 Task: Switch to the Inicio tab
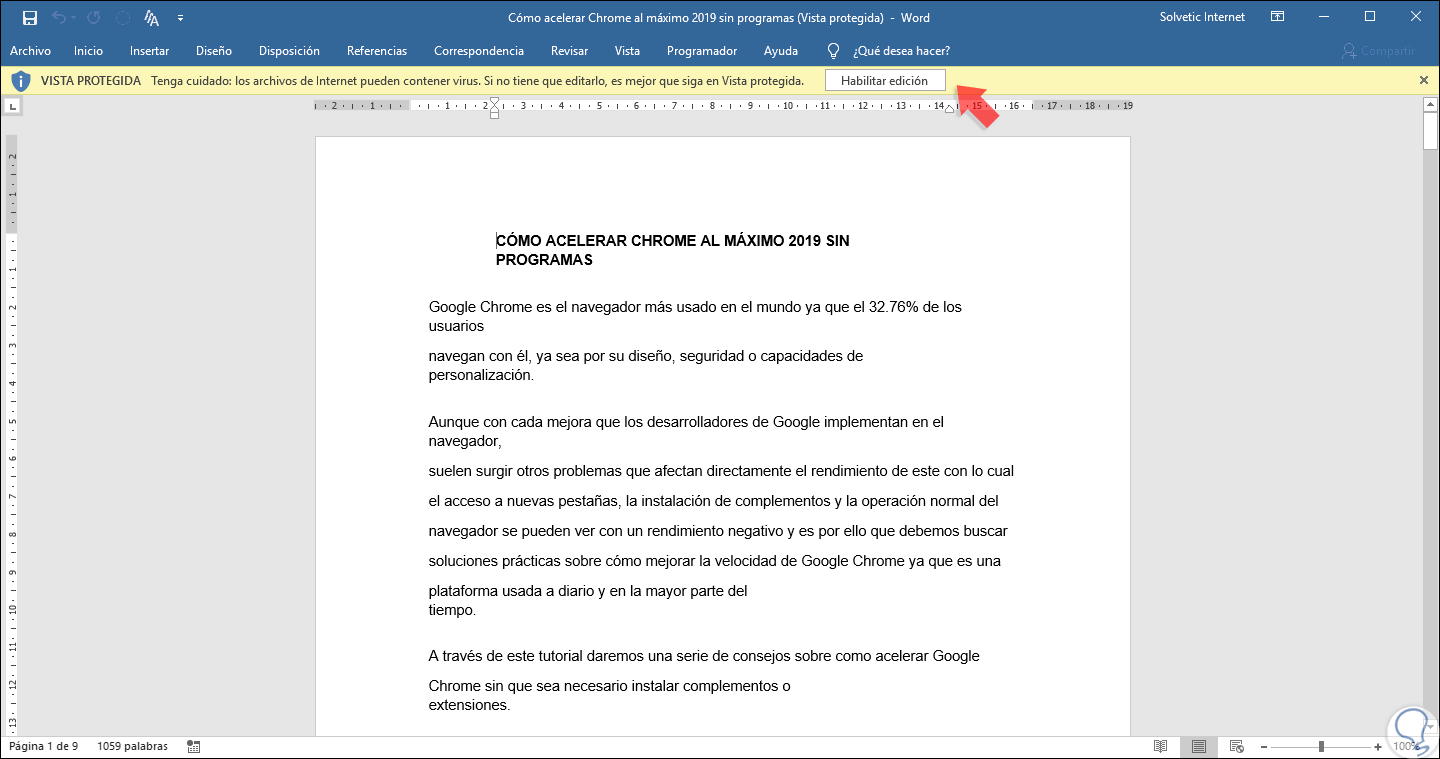point(88,51)
